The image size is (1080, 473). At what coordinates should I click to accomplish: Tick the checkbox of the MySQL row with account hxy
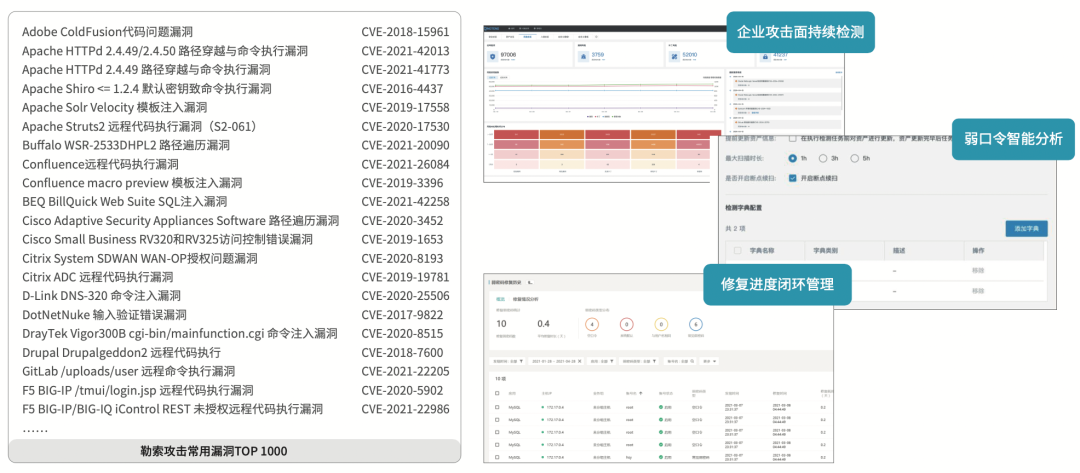pyautogui.click(x=497, y=457)
